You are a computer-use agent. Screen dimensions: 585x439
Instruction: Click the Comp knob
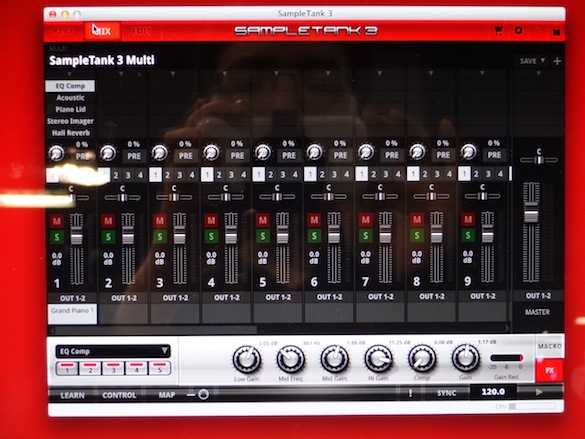coord(422,358)
